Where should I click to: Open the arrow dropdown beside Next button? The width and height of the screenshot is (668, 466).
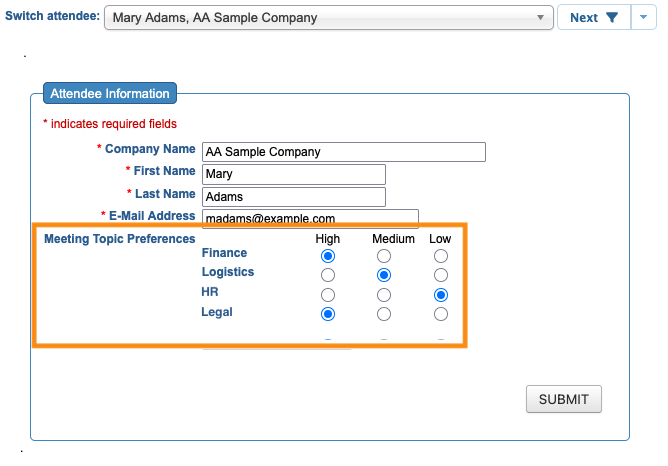click(643, 17)
